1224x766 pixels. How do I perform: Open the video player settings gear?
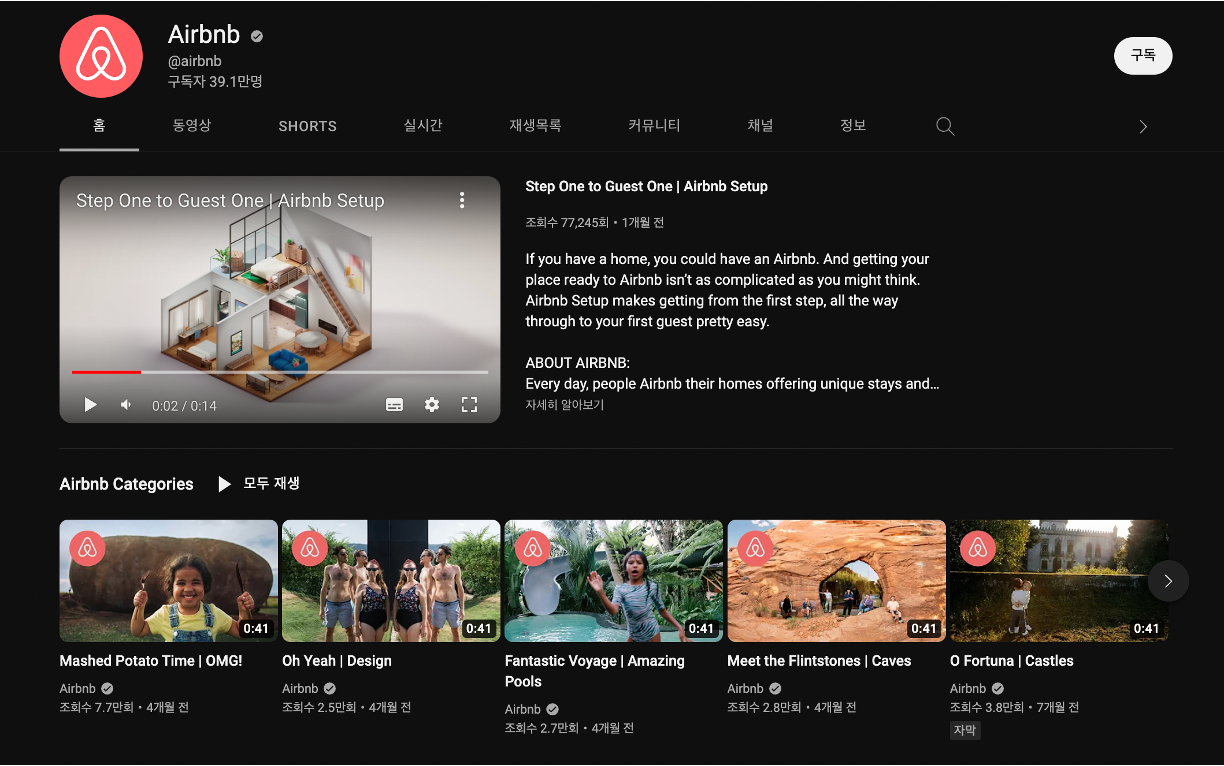tap(432, 405)
